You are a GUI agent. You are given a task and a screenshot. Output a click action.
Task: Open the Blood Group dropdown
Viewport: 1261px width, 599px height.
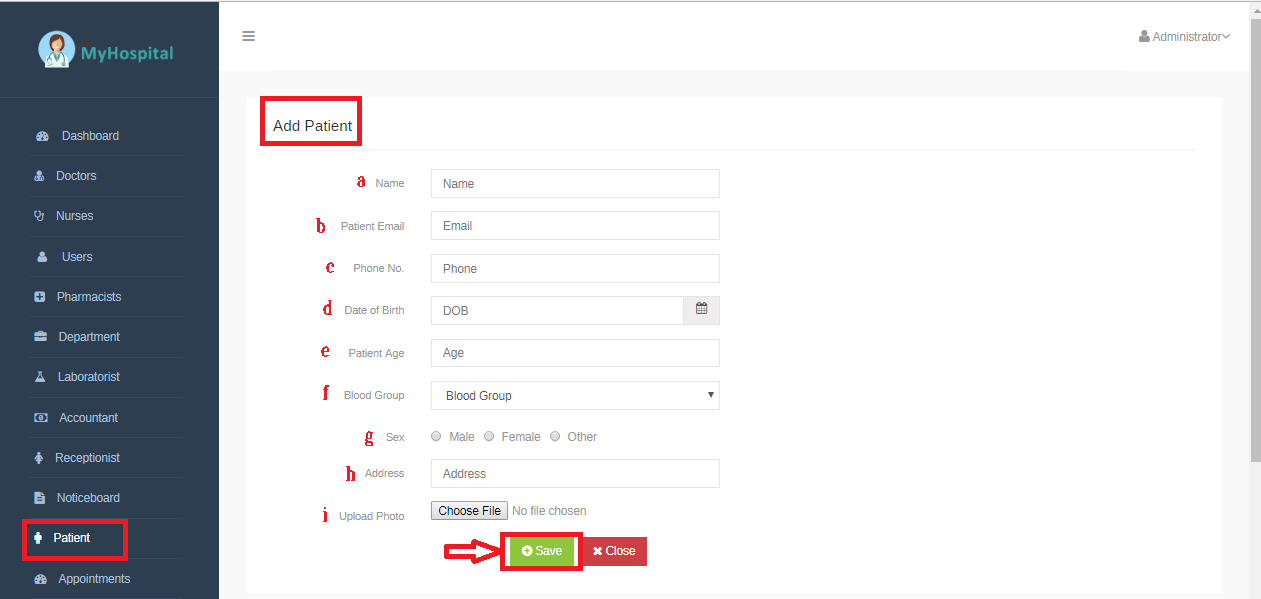click(x=575, y=395)
